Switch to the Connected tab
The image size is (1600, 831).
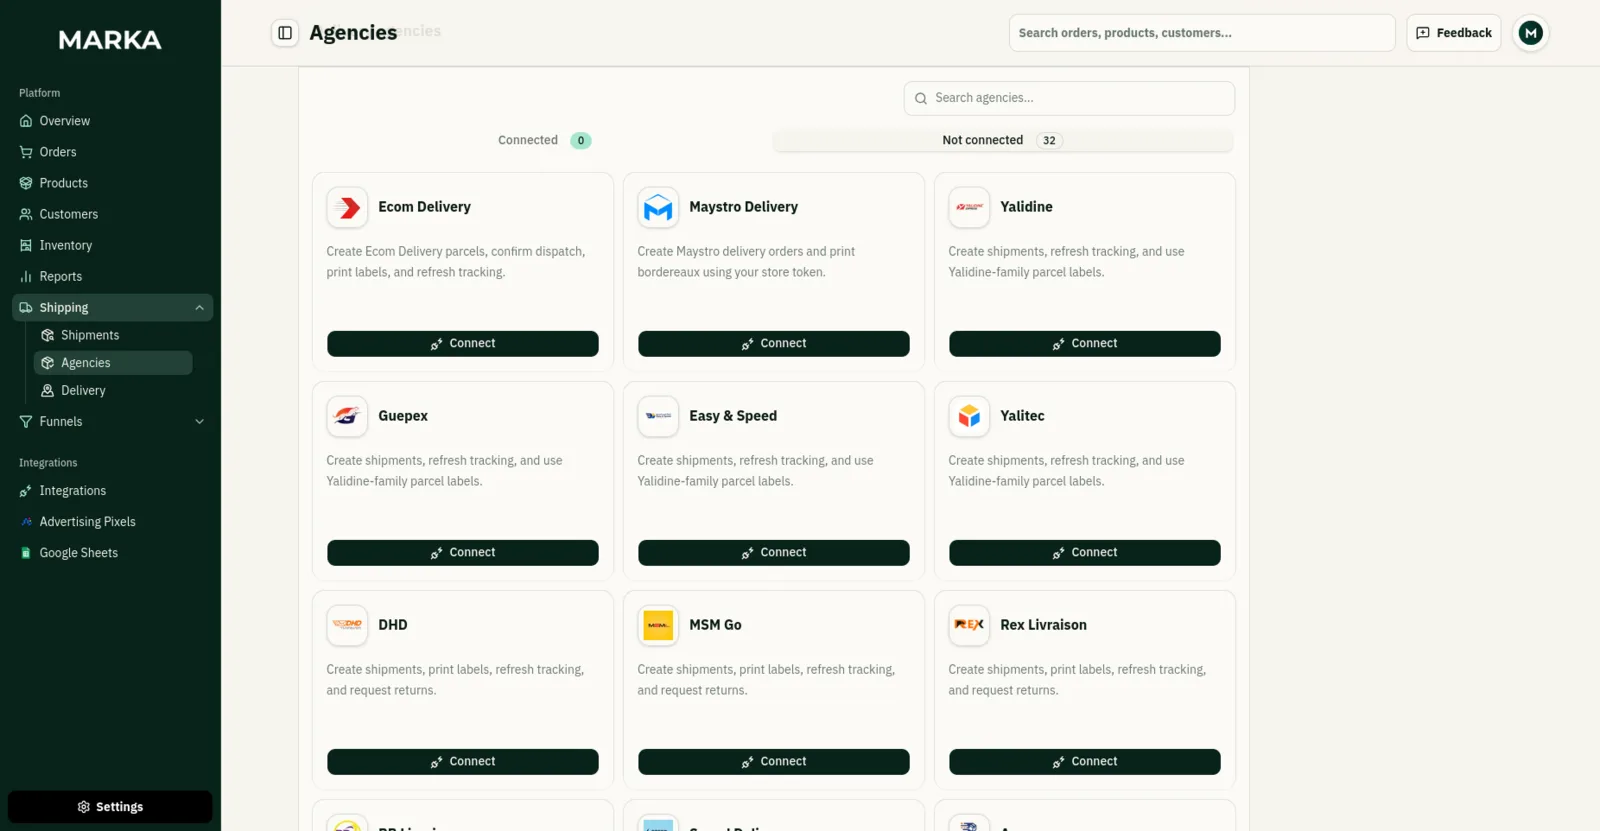(x=543, y=141)
